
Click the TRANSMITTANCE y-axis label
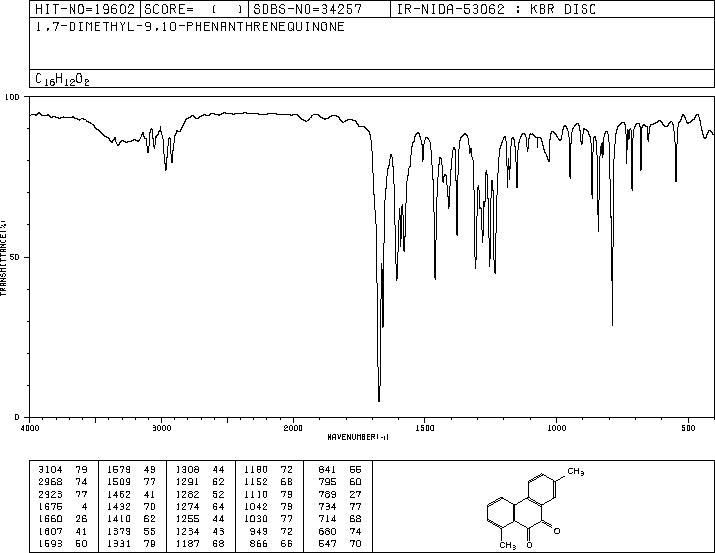(x=4, y=258)
